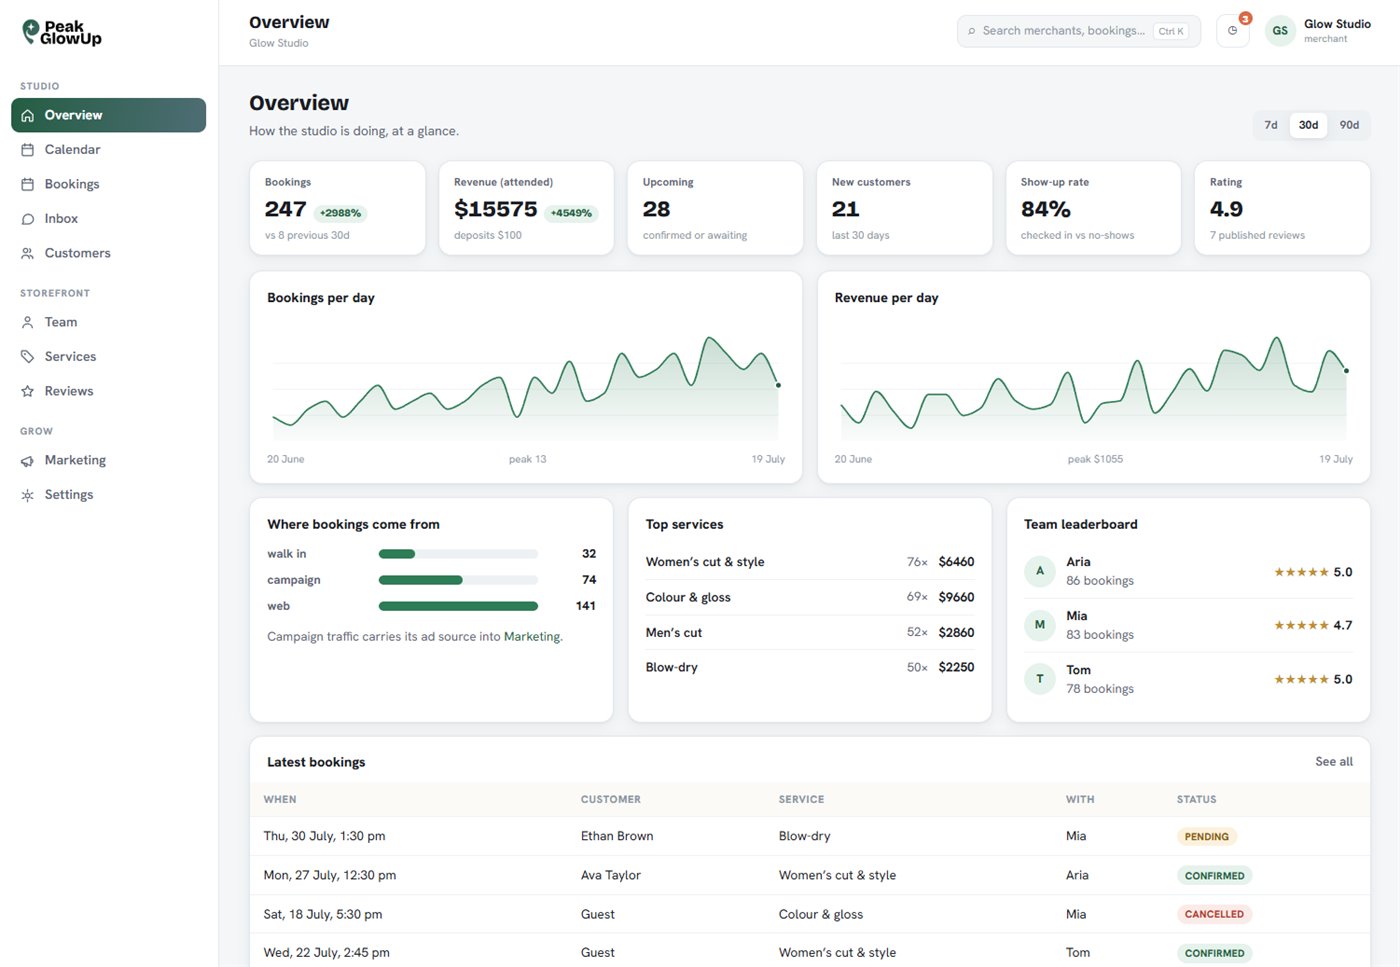1400x967 pixels.
Task: Click the campaign bookings progress bar
Action: 458,580
